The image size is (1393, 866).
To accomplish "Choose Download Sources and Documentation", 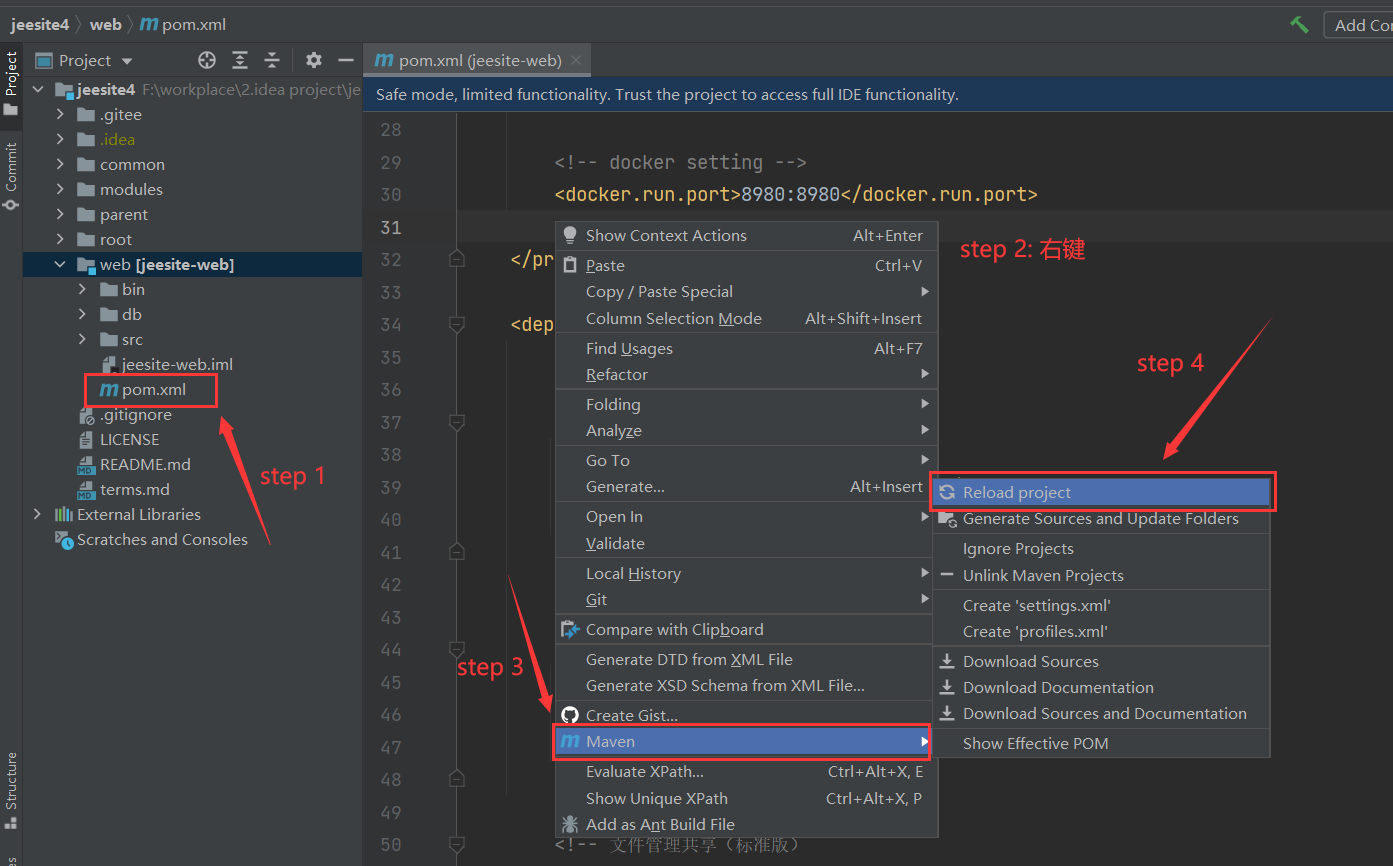I will [1101, 713].
